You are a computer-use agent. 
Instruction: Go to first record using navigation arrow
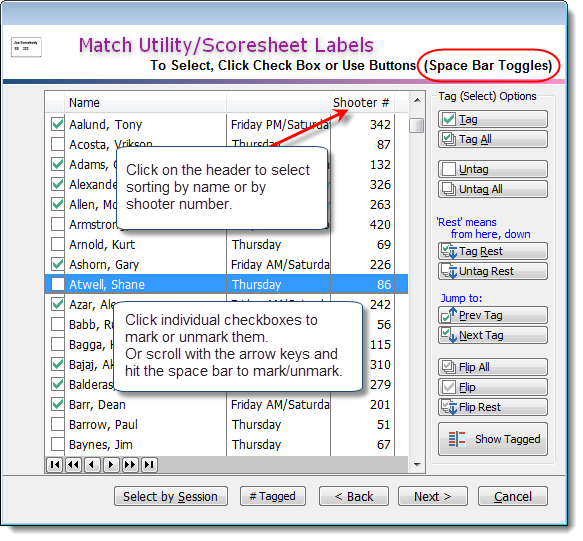click(x=55, y=465)
